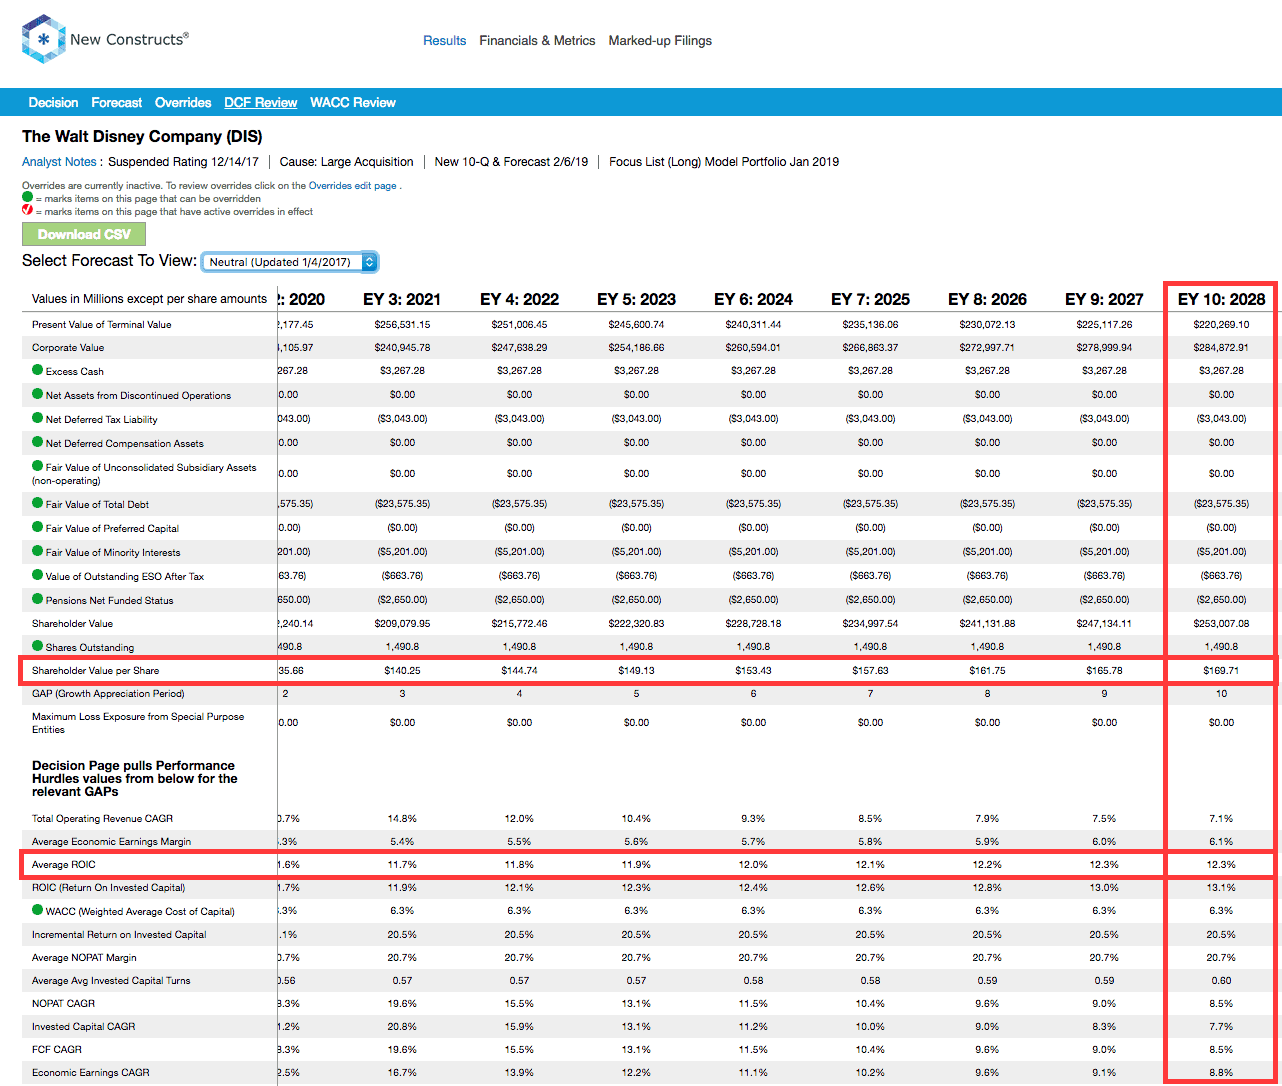Open Marked-up Filings tab
The width and height of the screenshot is (1282, 1086).
(660, 41)
